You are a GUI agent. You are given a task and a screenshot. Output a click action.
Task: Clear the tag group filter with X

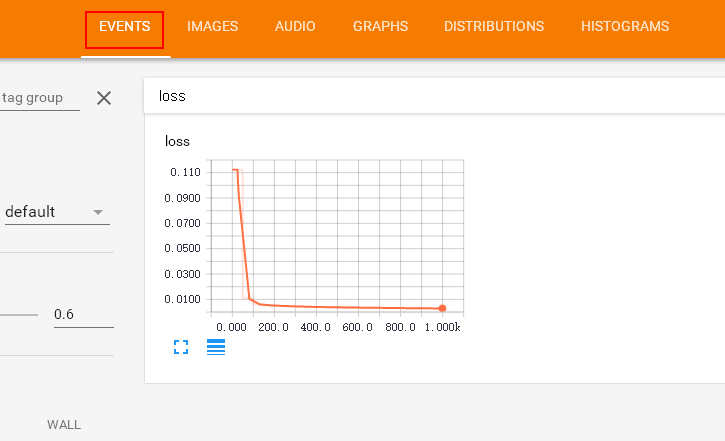(103, 98)
